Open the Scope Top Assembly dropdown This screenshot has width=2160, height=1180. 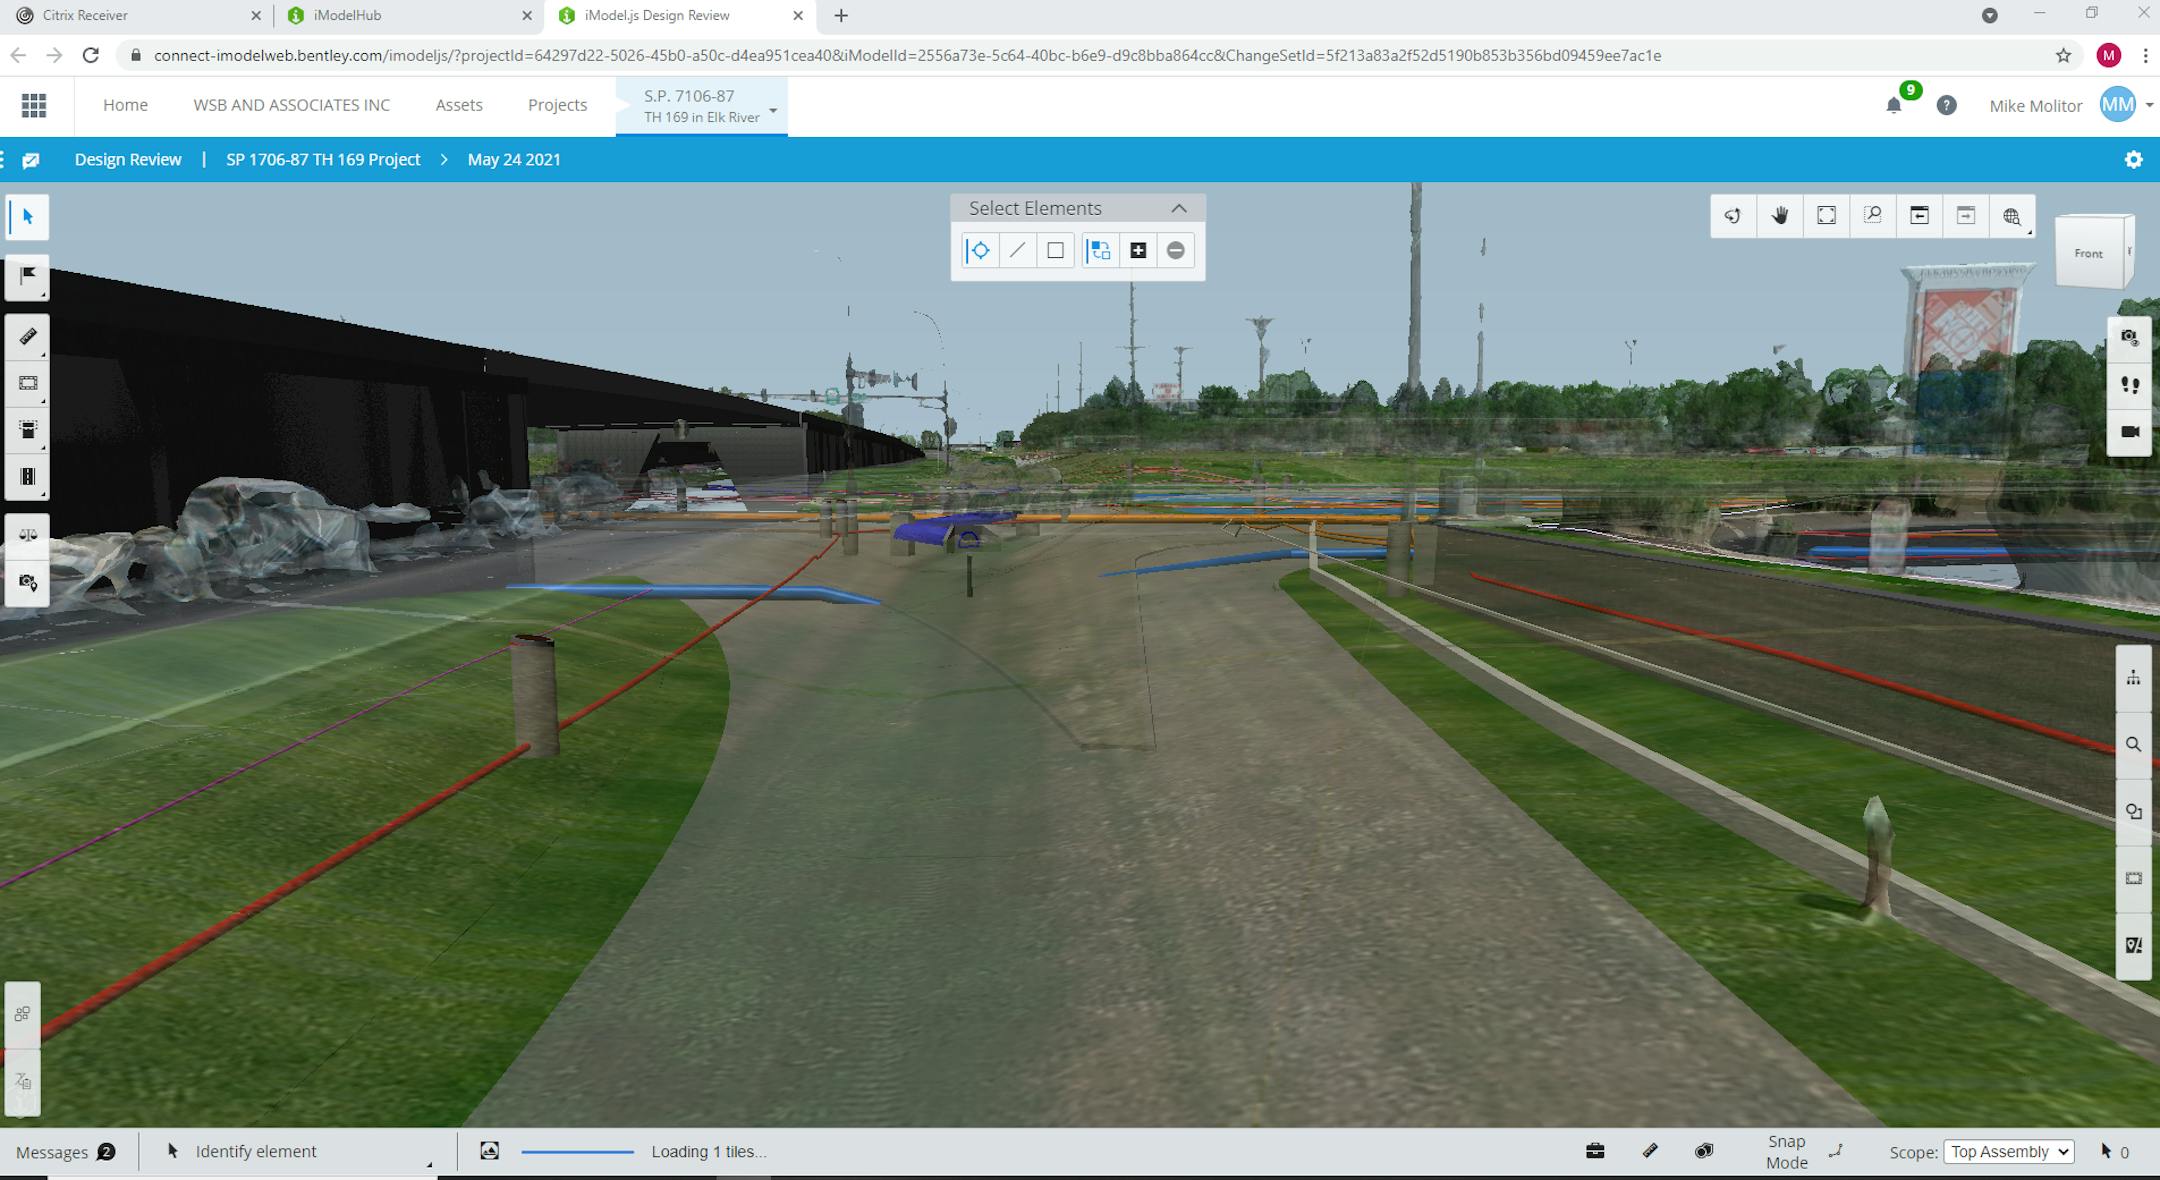pyautogui.click(x=2009, y=1152)
